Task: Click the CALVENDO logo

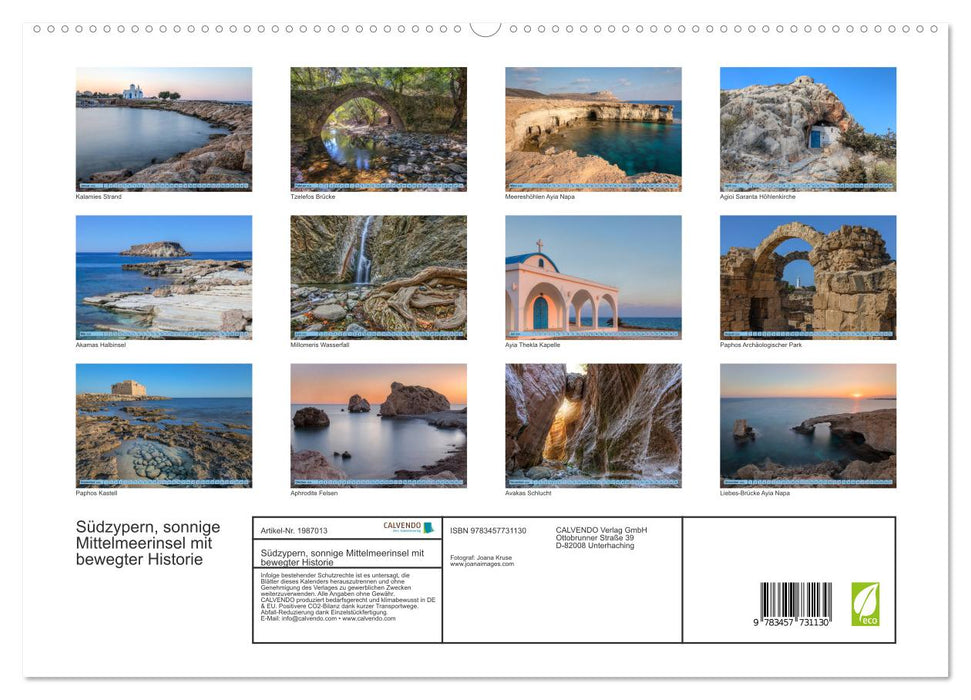Action: [x=408, y=527]
